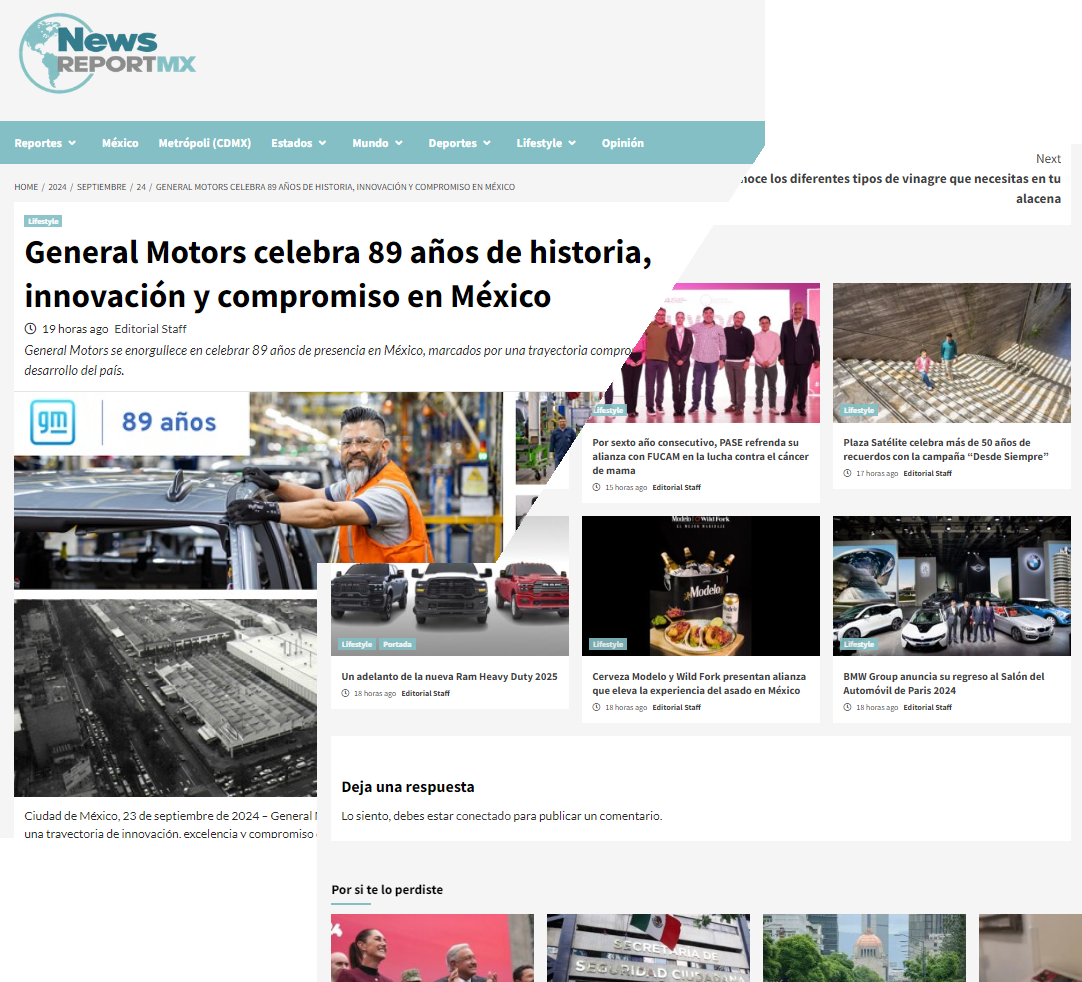Click clock icon beside 17 horas ago
The height and width of the screenshot is (982, 1082).
tap(847, 473)
